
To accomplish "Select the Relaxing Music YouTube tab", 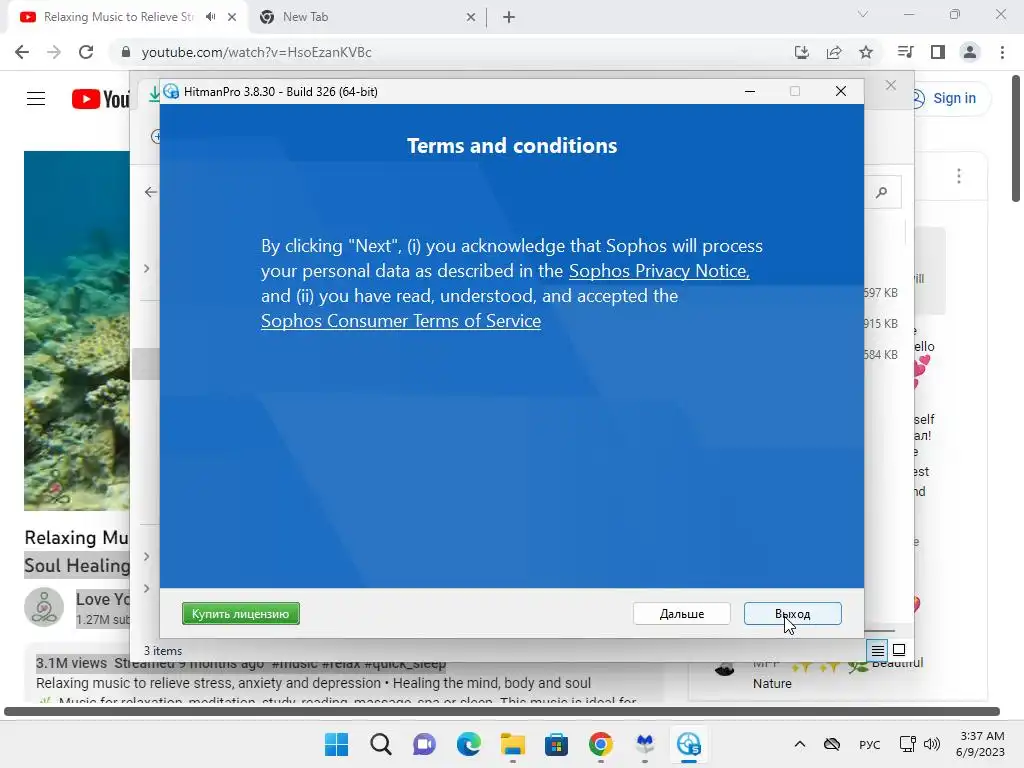I will coord(118,17).
